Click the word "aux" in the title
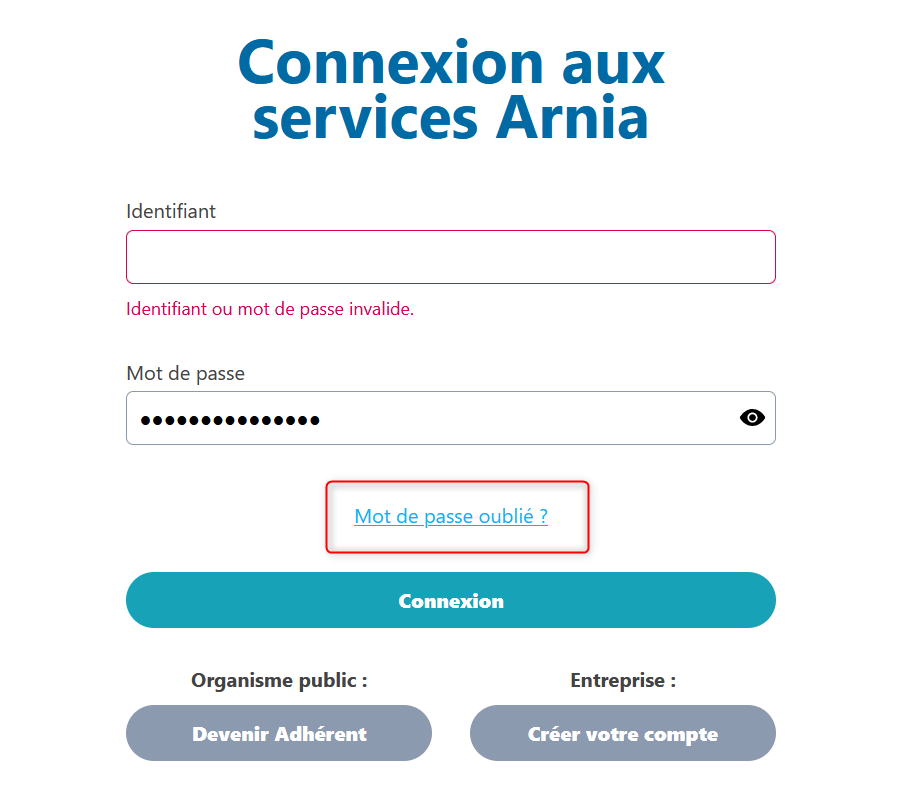This screenshot has height=806, width=909. pos(606,62)
